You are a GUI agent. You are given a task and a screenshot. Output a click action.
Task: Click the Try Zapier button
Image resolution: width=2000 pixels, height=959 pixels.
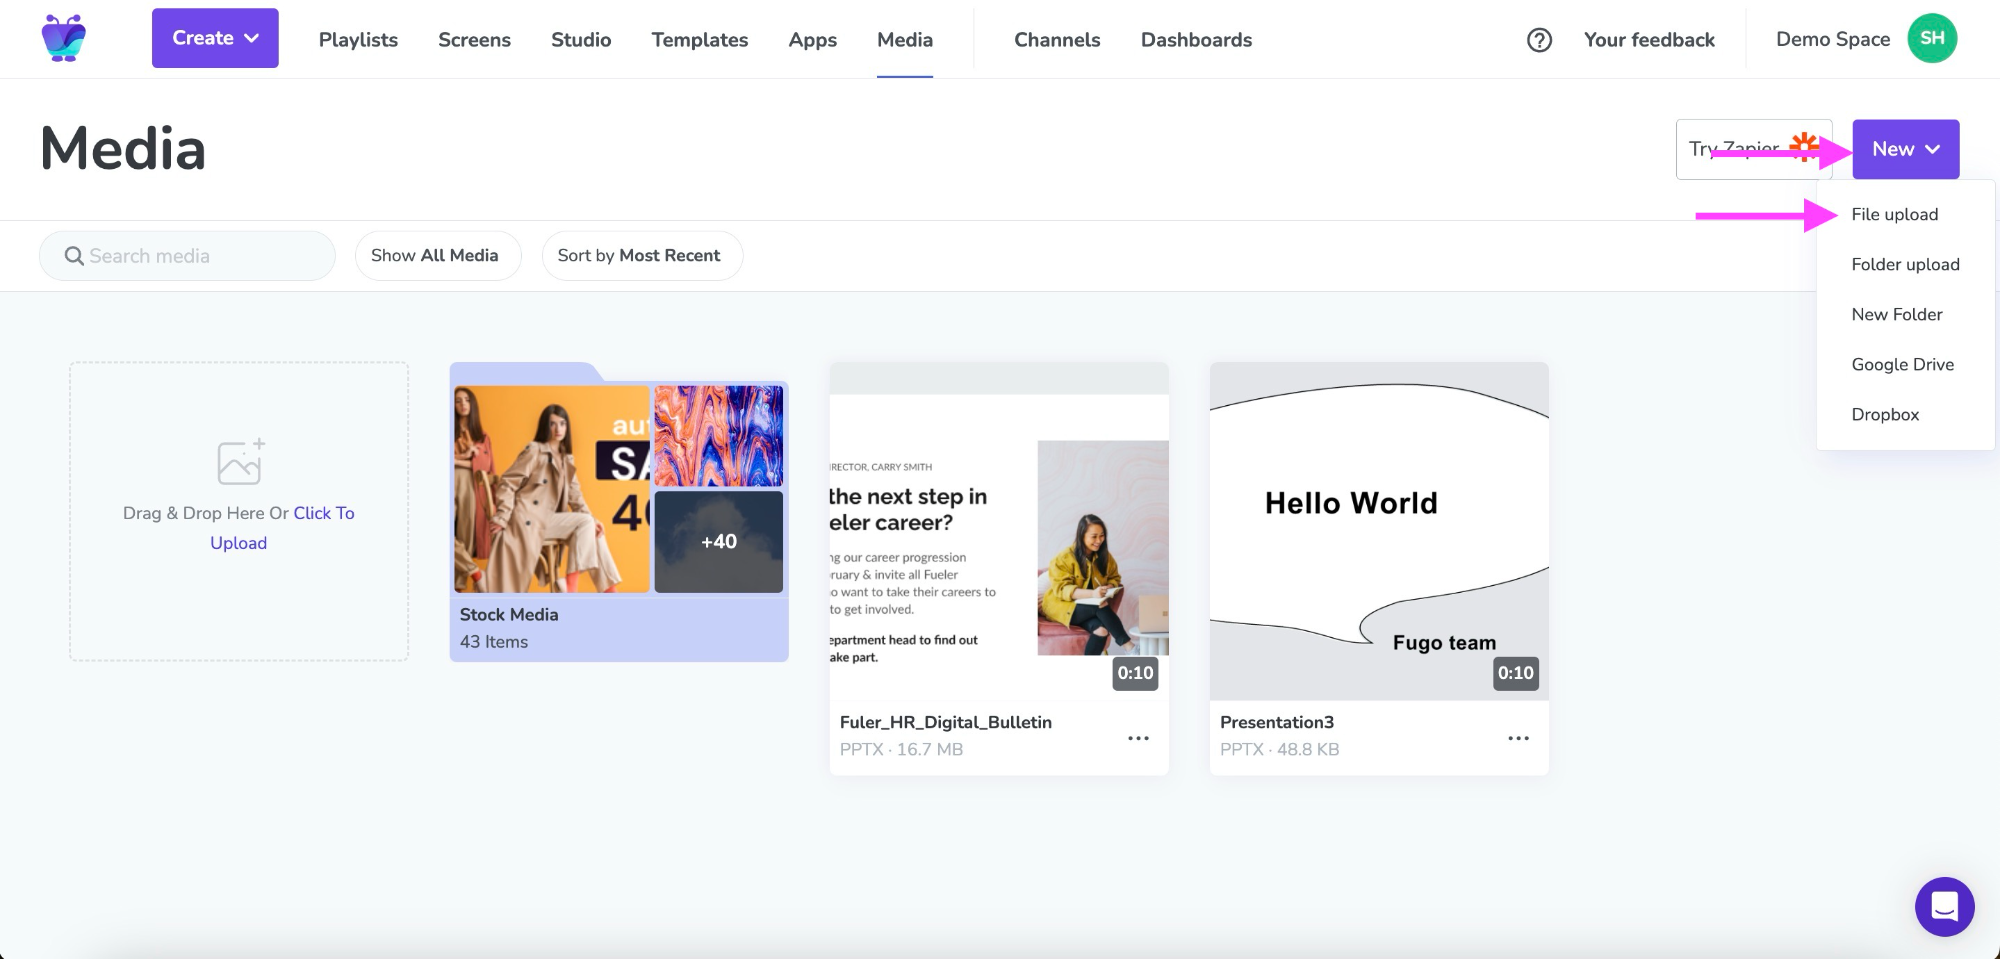1753,149
